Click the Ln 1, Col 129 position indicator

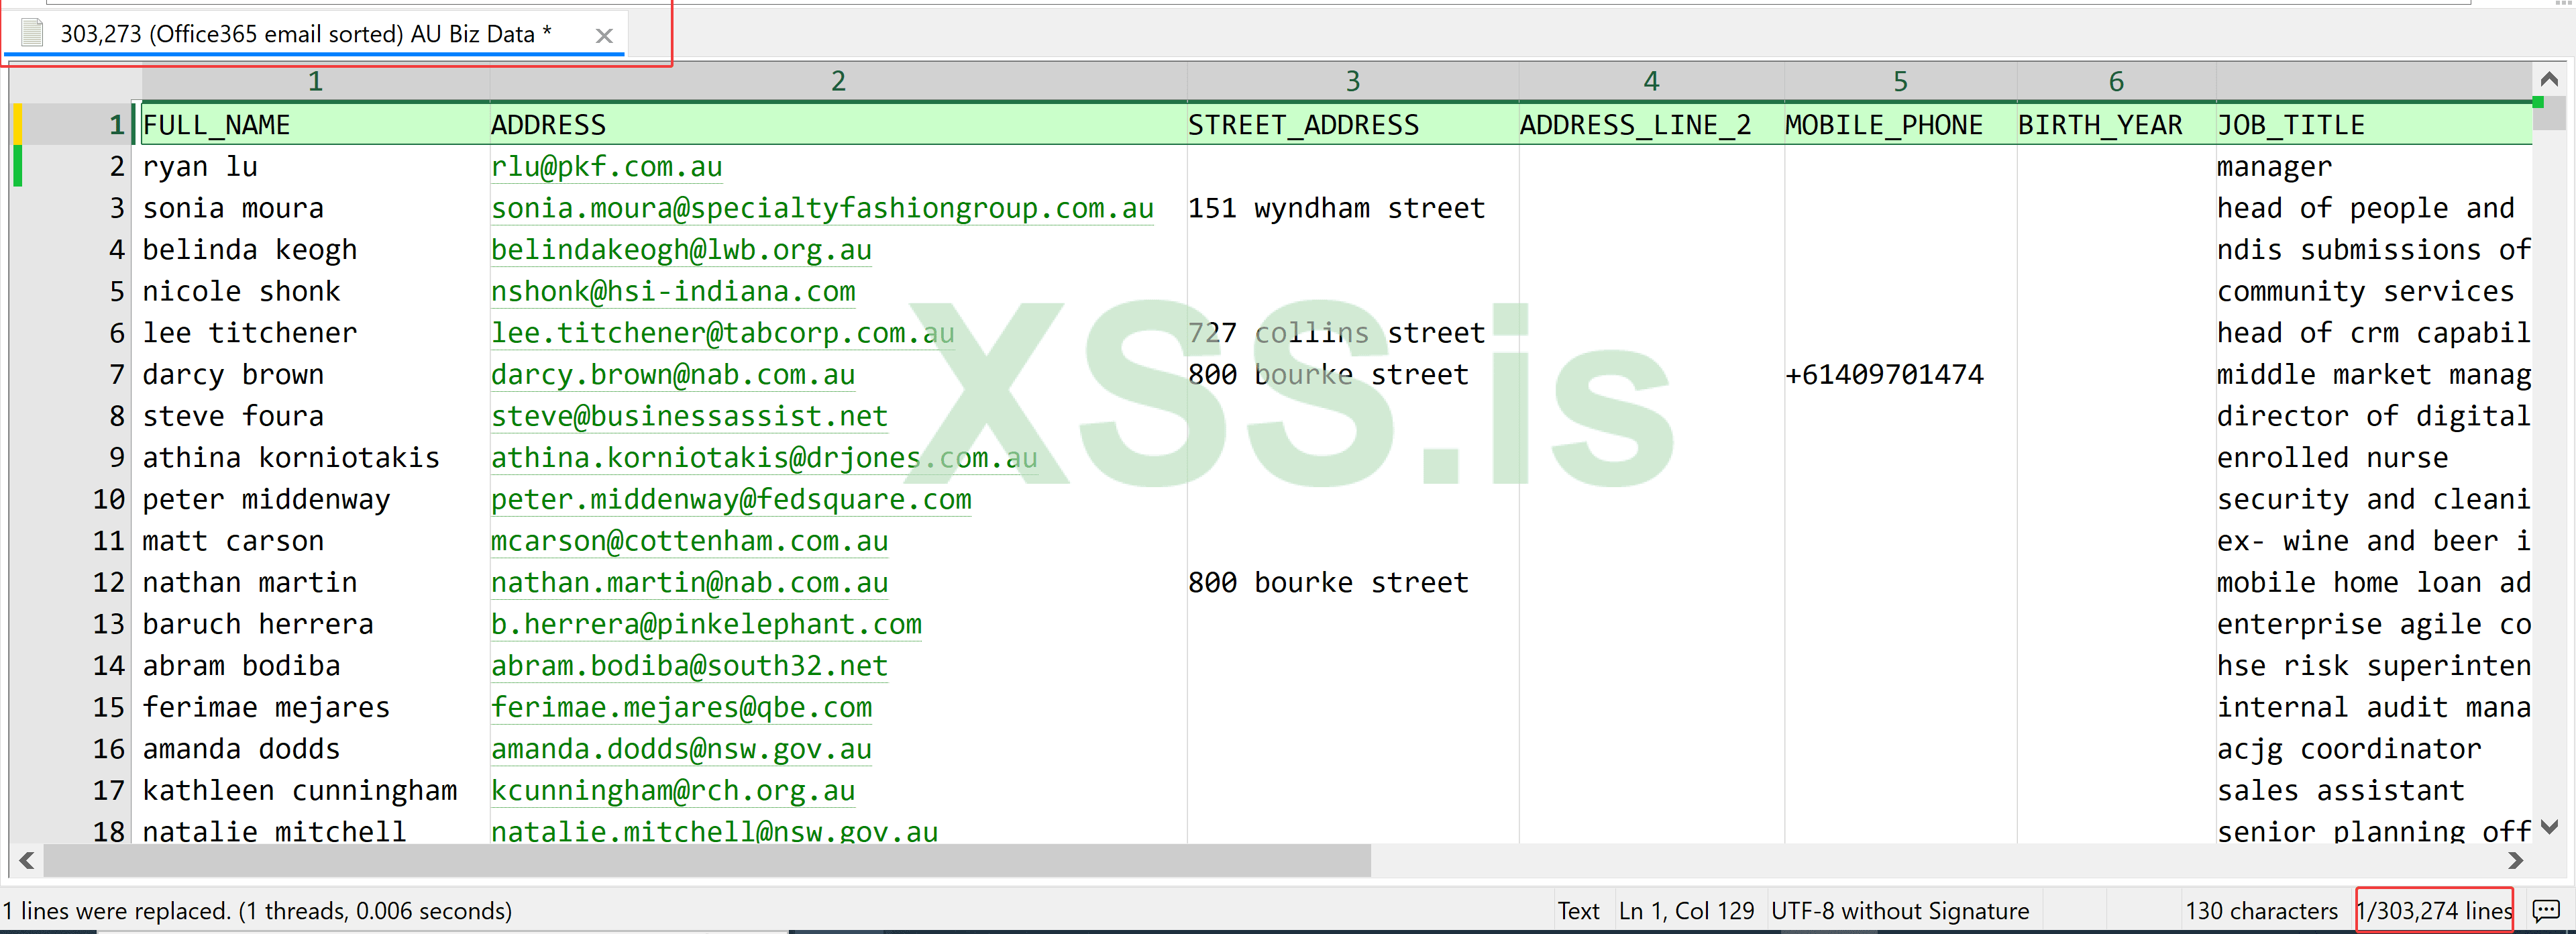tap(1686, 910)
